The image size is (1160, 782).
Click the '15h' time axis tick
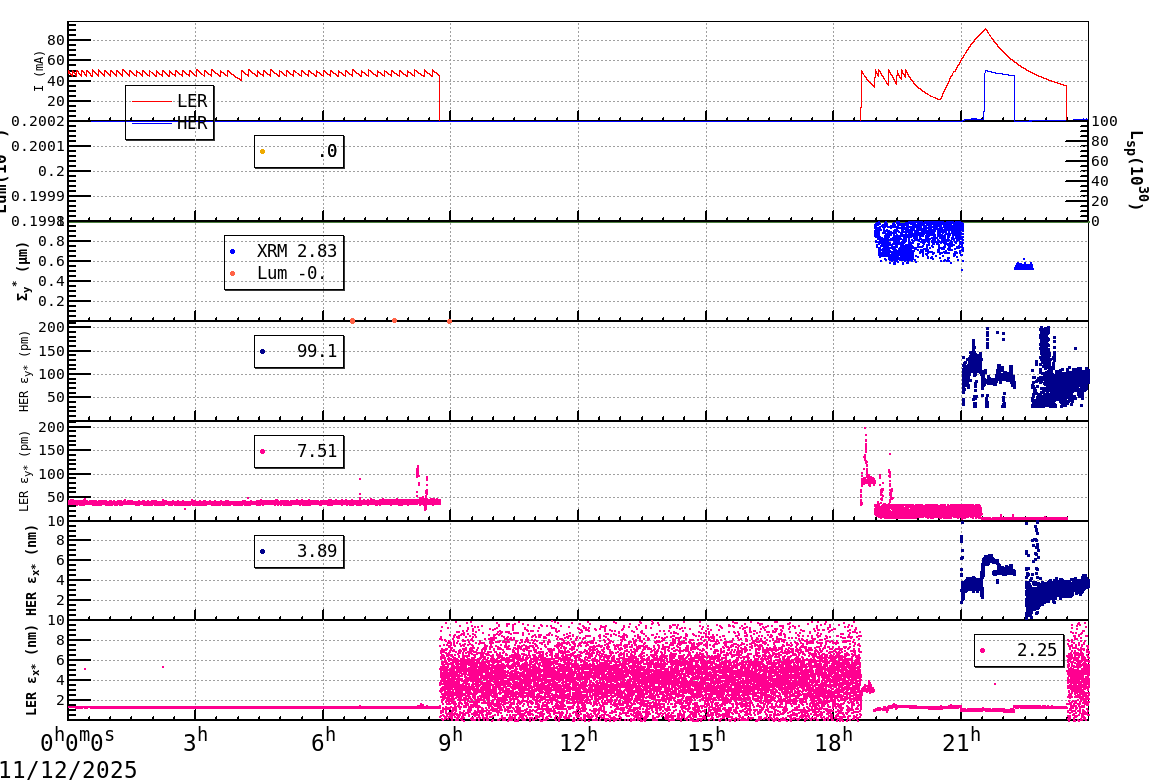coord(707,741)
